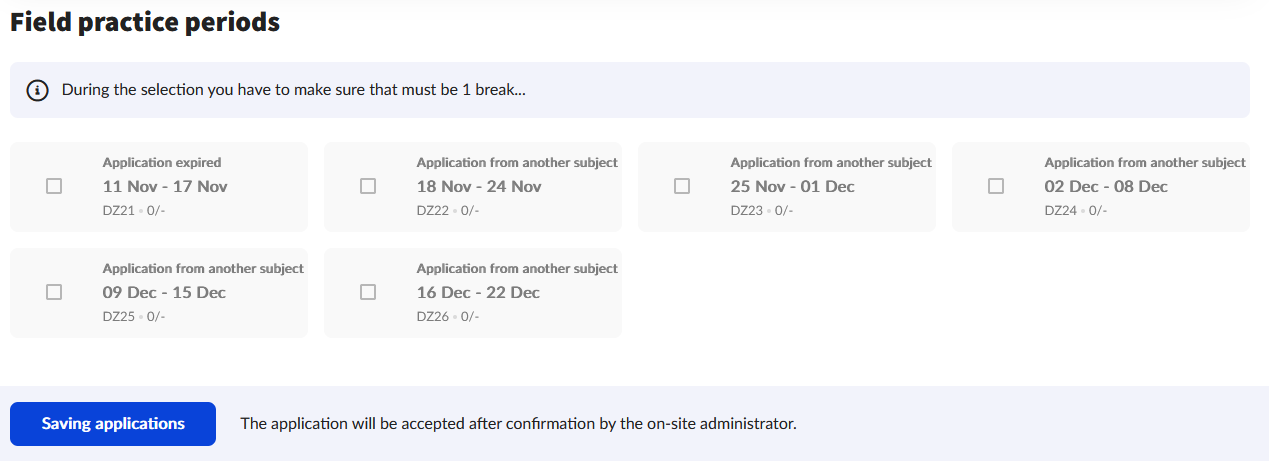Select the "09 Dec - 15 Dec" date text

164,292
